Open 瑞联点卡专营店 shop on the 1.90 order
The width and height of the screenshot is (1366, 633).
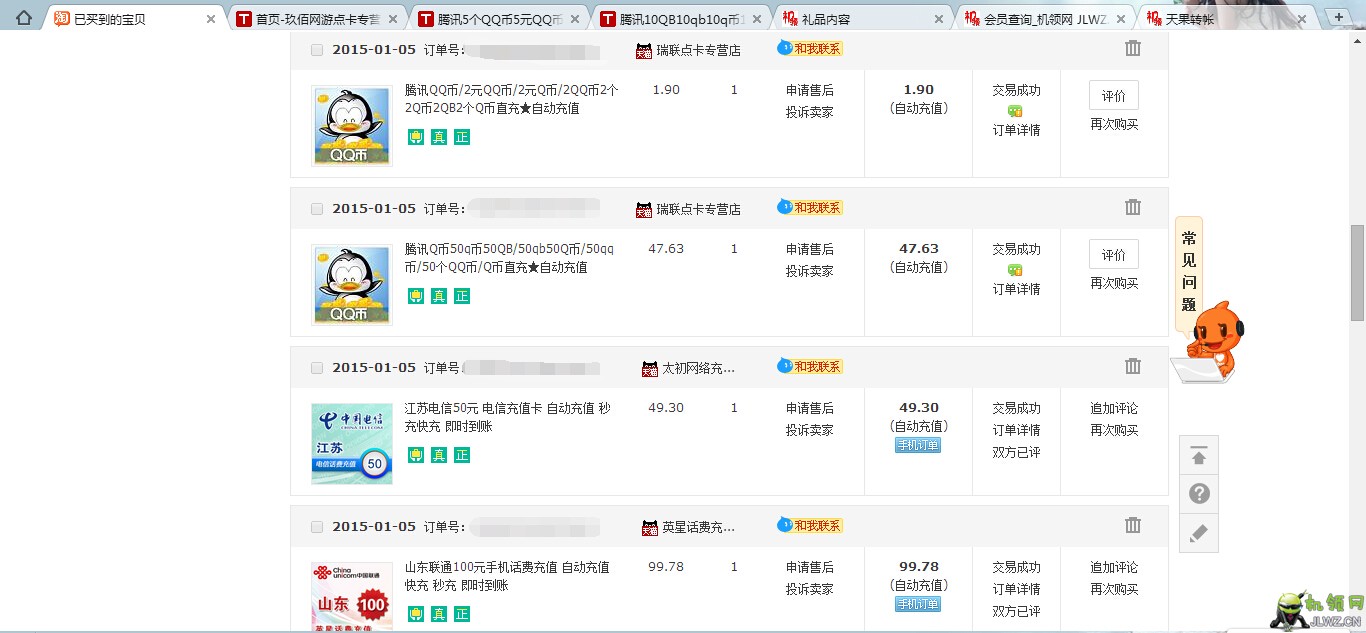(x=698, y=50)
